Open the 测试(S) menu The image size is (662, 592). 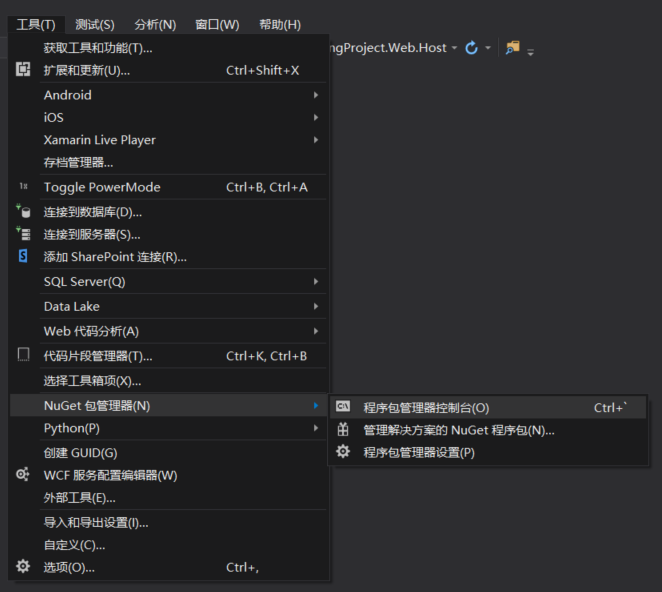95,25
